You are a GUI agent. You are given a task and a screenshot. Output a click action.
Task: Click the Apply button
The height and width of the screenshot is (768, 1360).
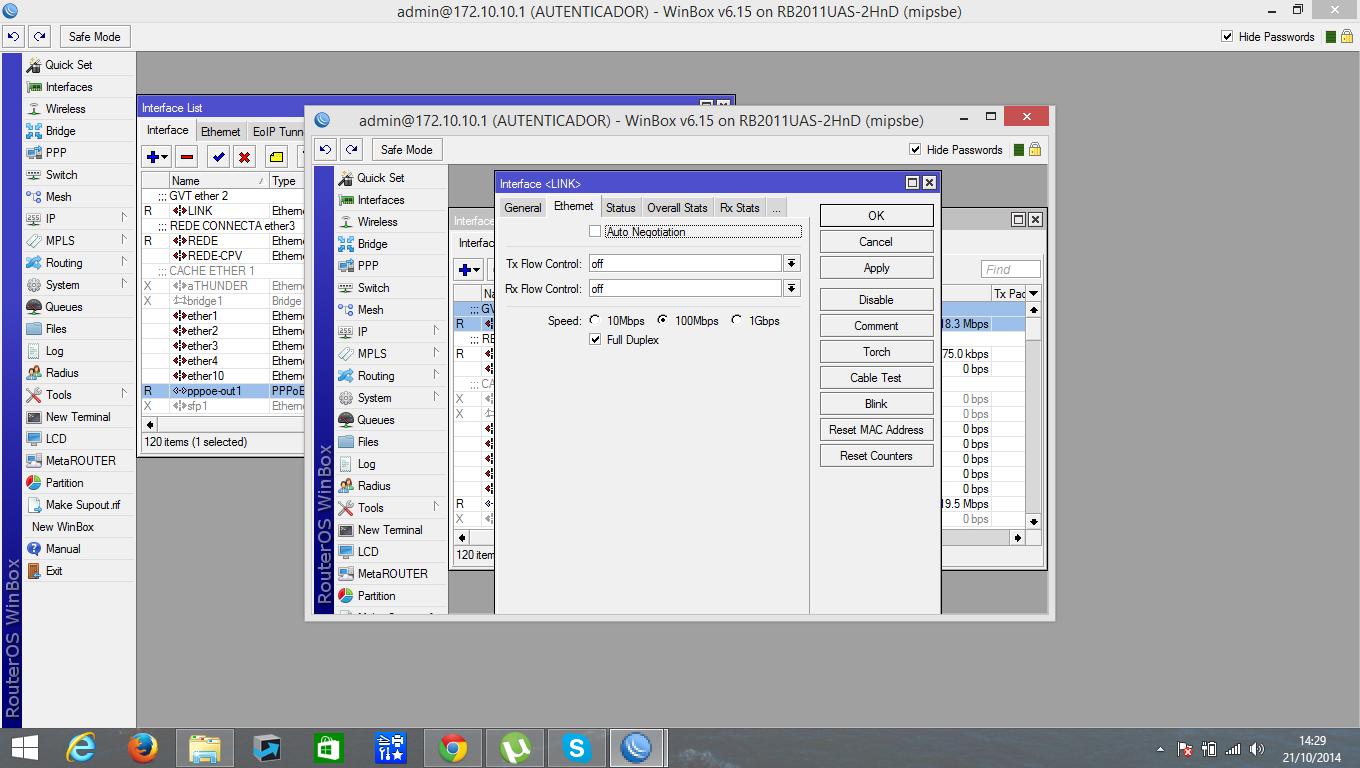(876, 268)
